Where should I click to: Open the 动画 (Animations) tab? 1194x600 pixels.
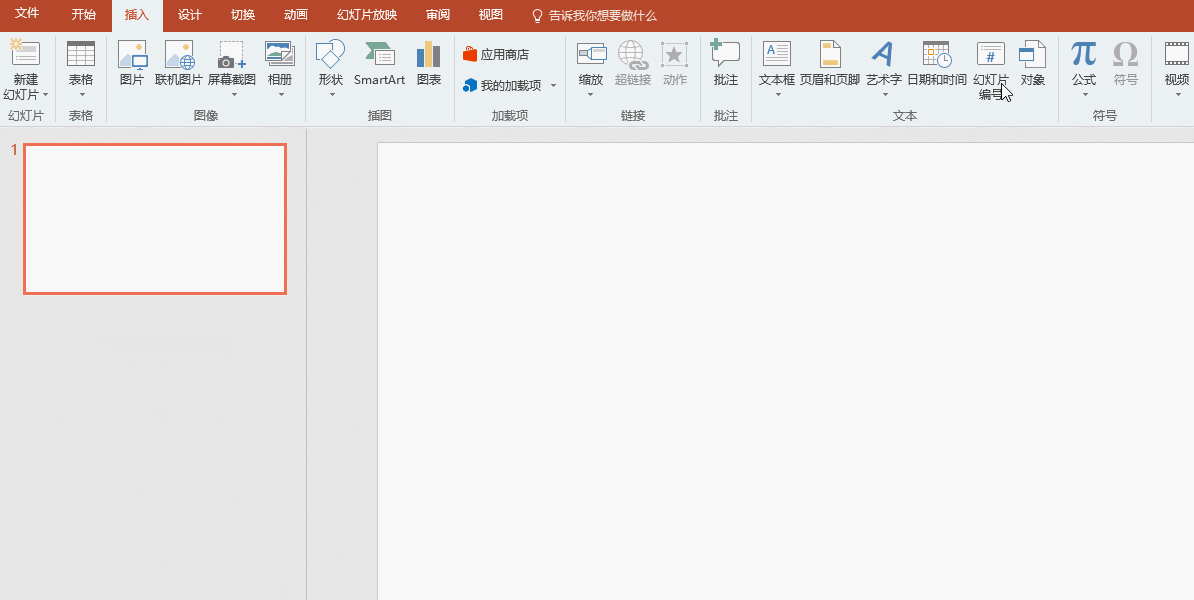click(x=295, y=16)
